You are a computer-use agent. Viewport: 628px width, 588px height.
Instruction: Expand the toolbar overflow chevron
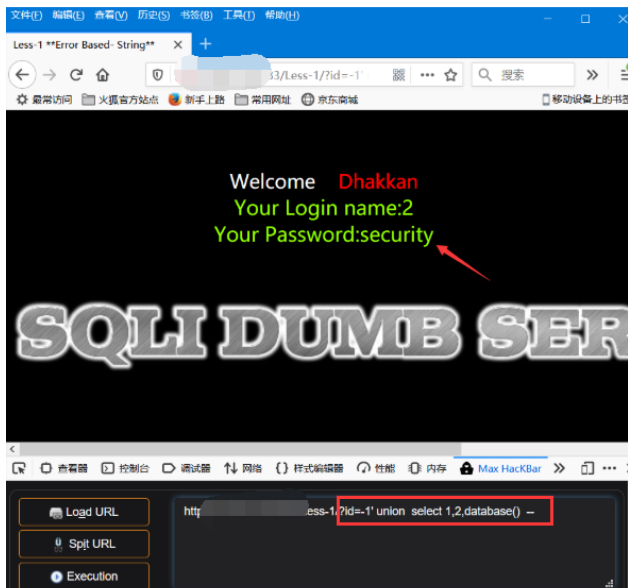coord(592,75)
